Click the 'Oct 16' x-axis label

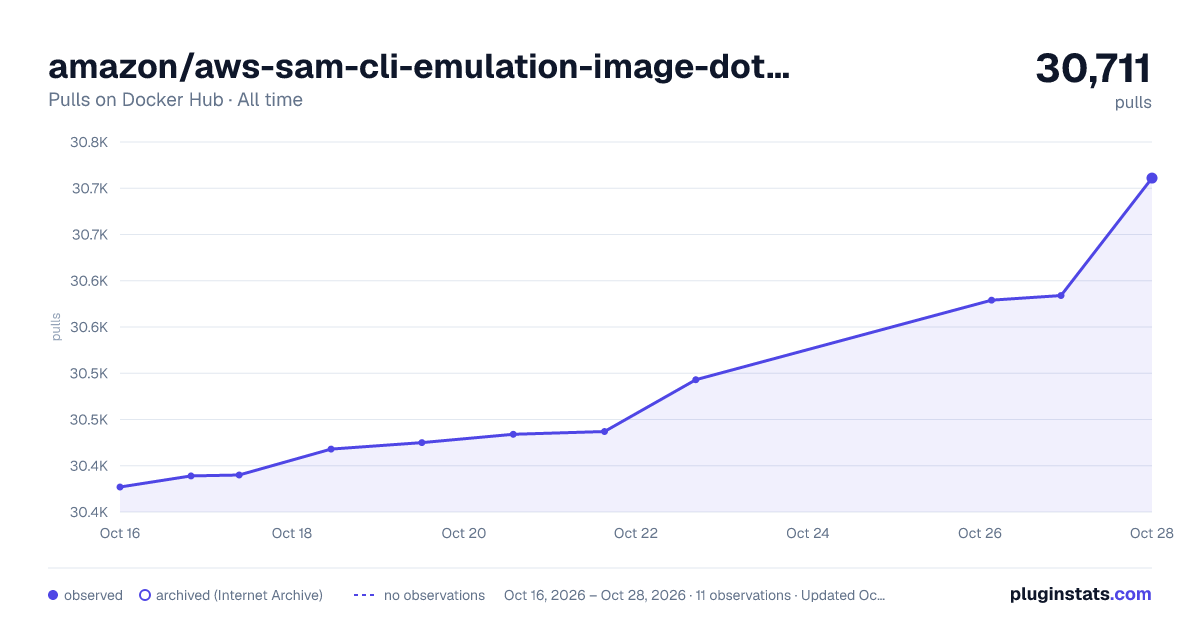pyautogui.click(x=120, y=533)
